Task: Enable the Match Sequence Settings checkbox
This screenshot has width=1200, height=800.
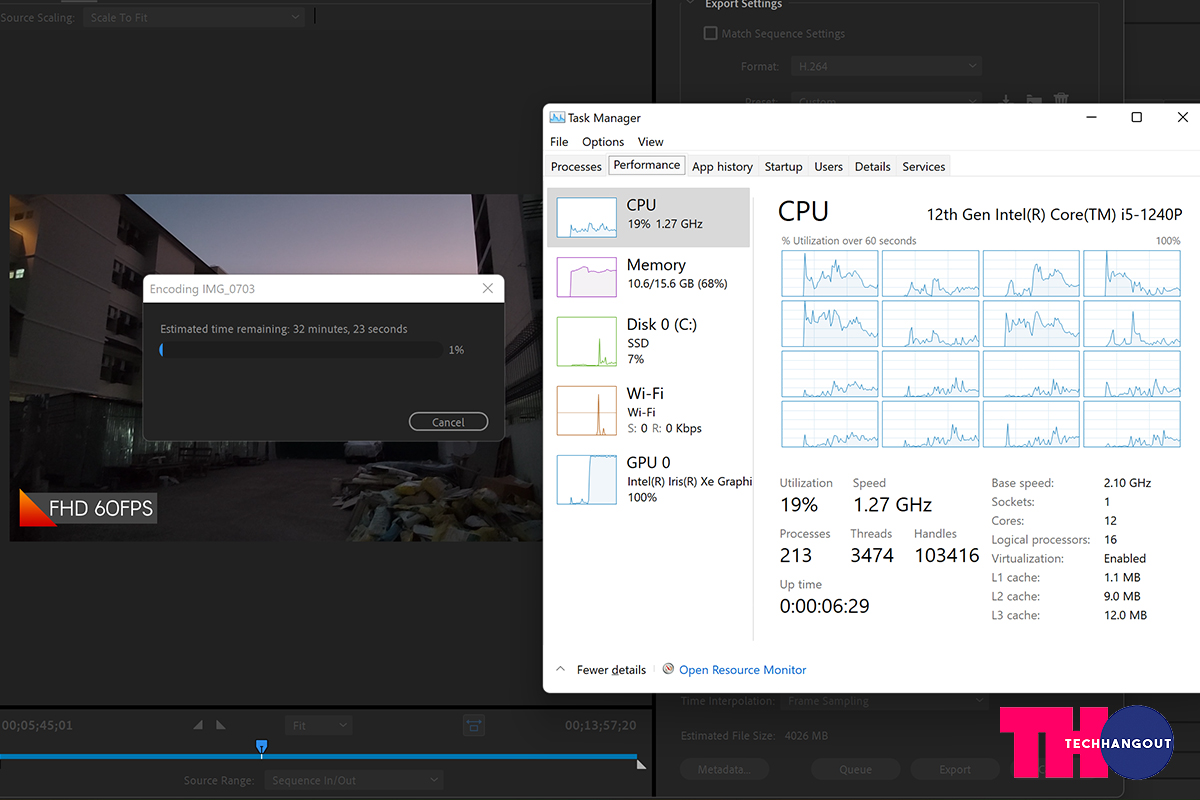Action: click(x=711, y=33)
